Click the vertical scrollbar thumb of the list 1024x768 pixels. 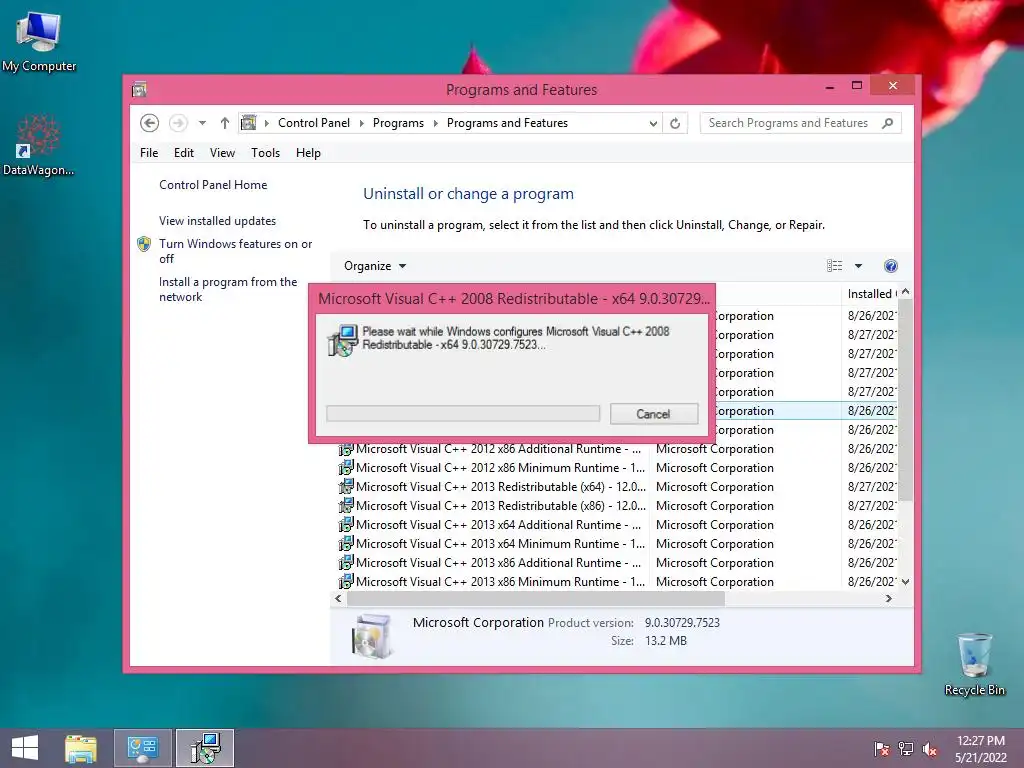coord(905,400)
